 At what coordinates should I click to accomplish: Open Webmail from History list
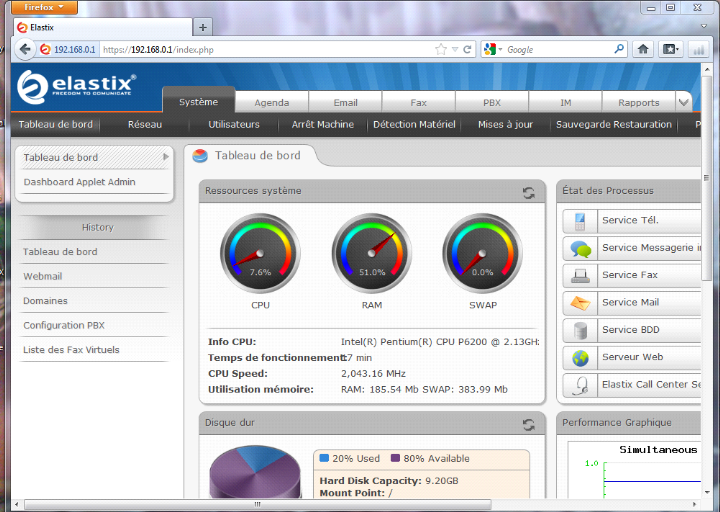point(43,276)
